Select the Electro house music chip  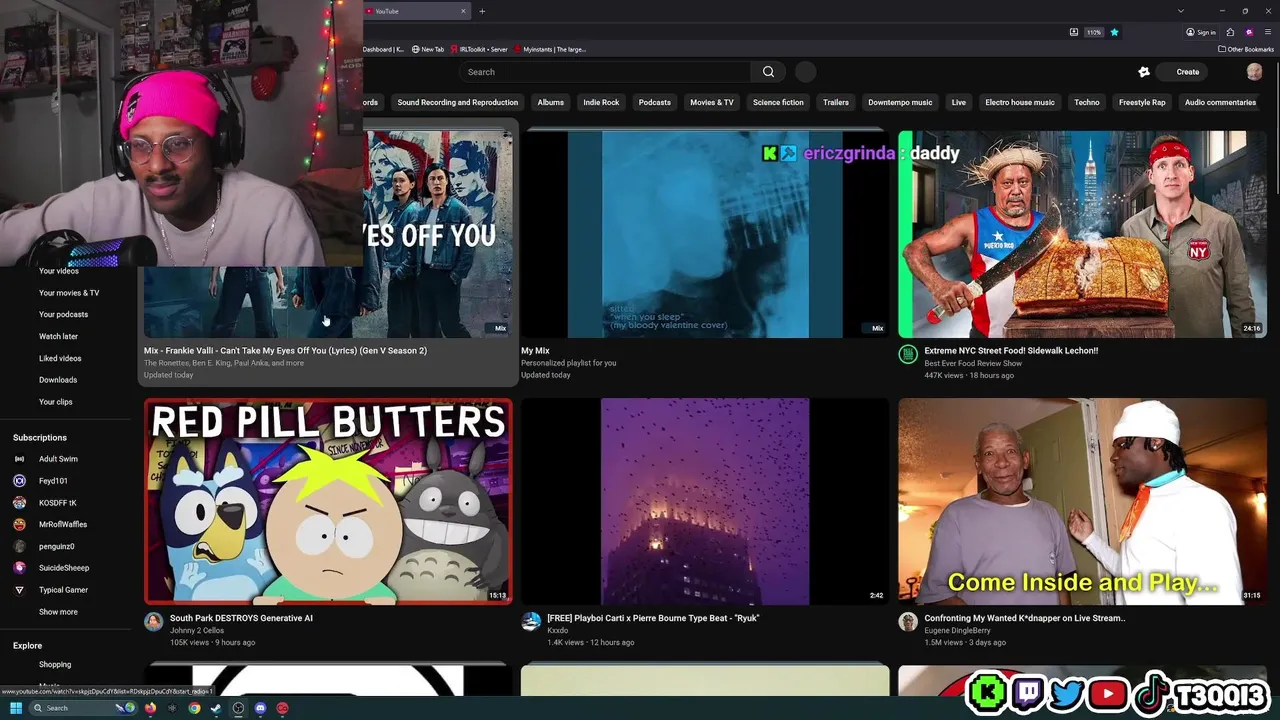pyautogui.click(x=1020, y=102)
